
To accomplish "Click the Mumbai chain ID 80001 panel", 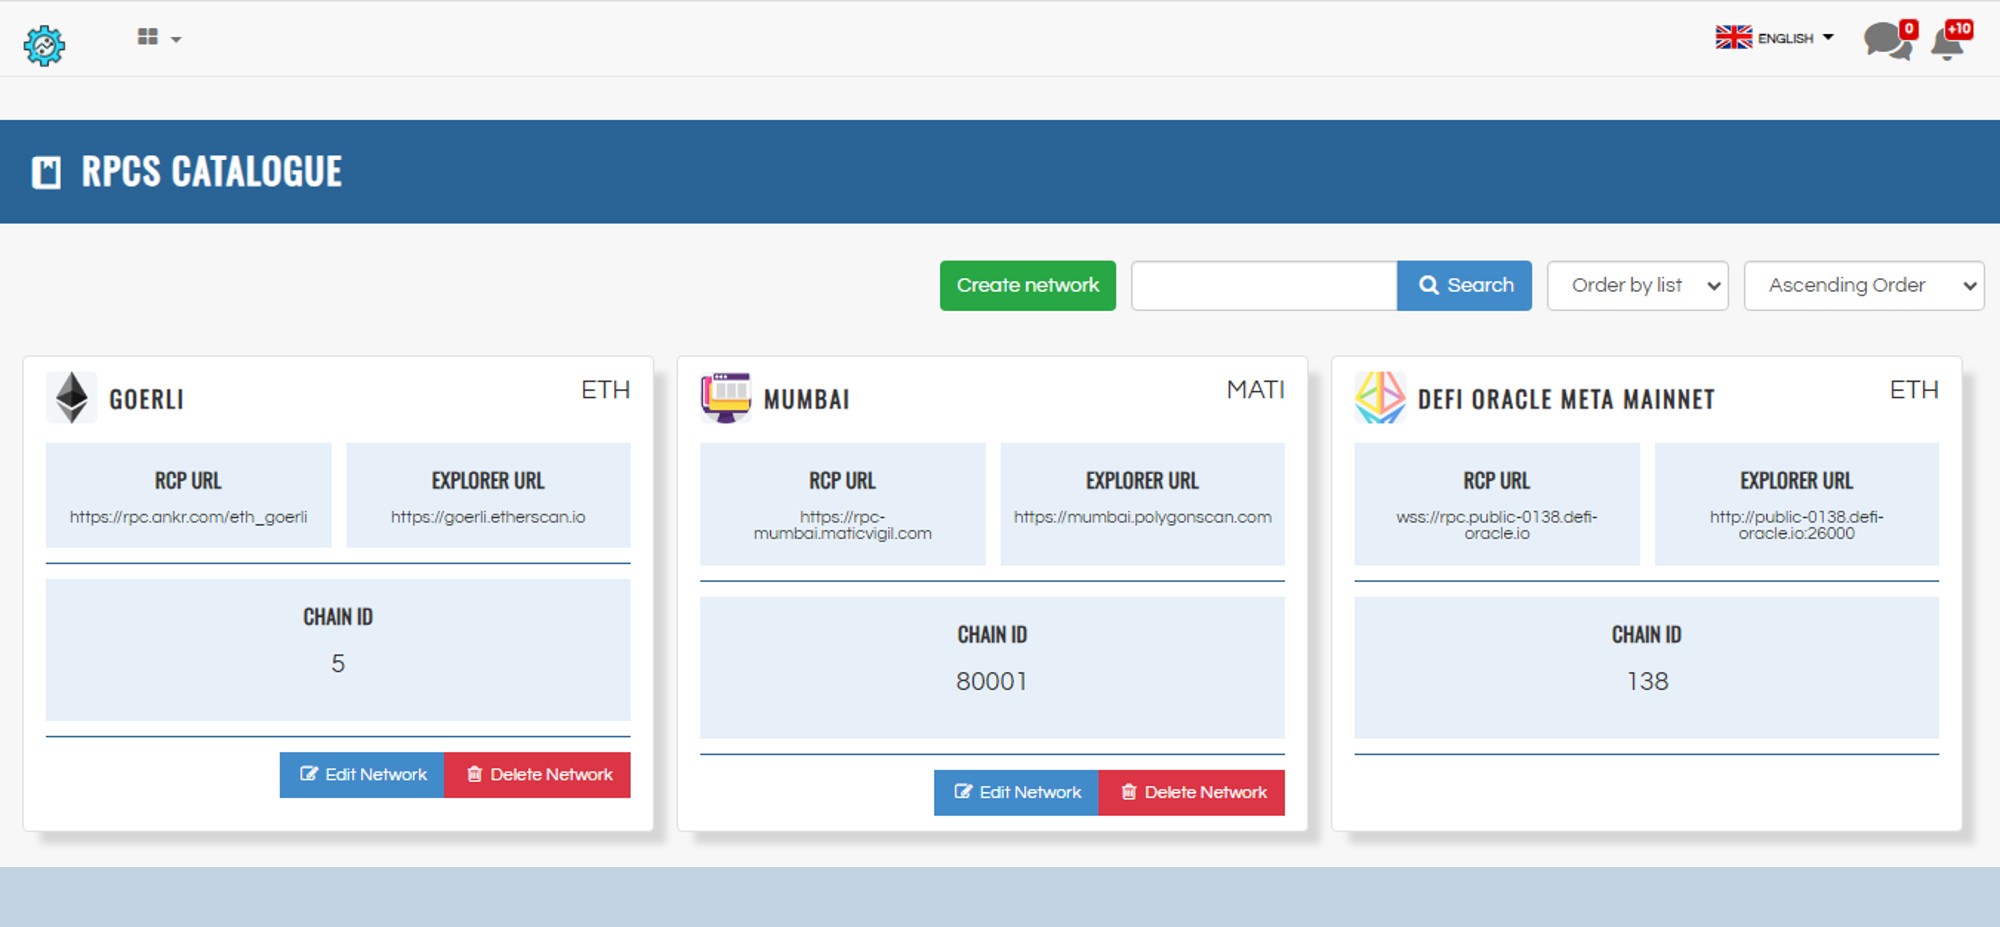I will point(992,668).
